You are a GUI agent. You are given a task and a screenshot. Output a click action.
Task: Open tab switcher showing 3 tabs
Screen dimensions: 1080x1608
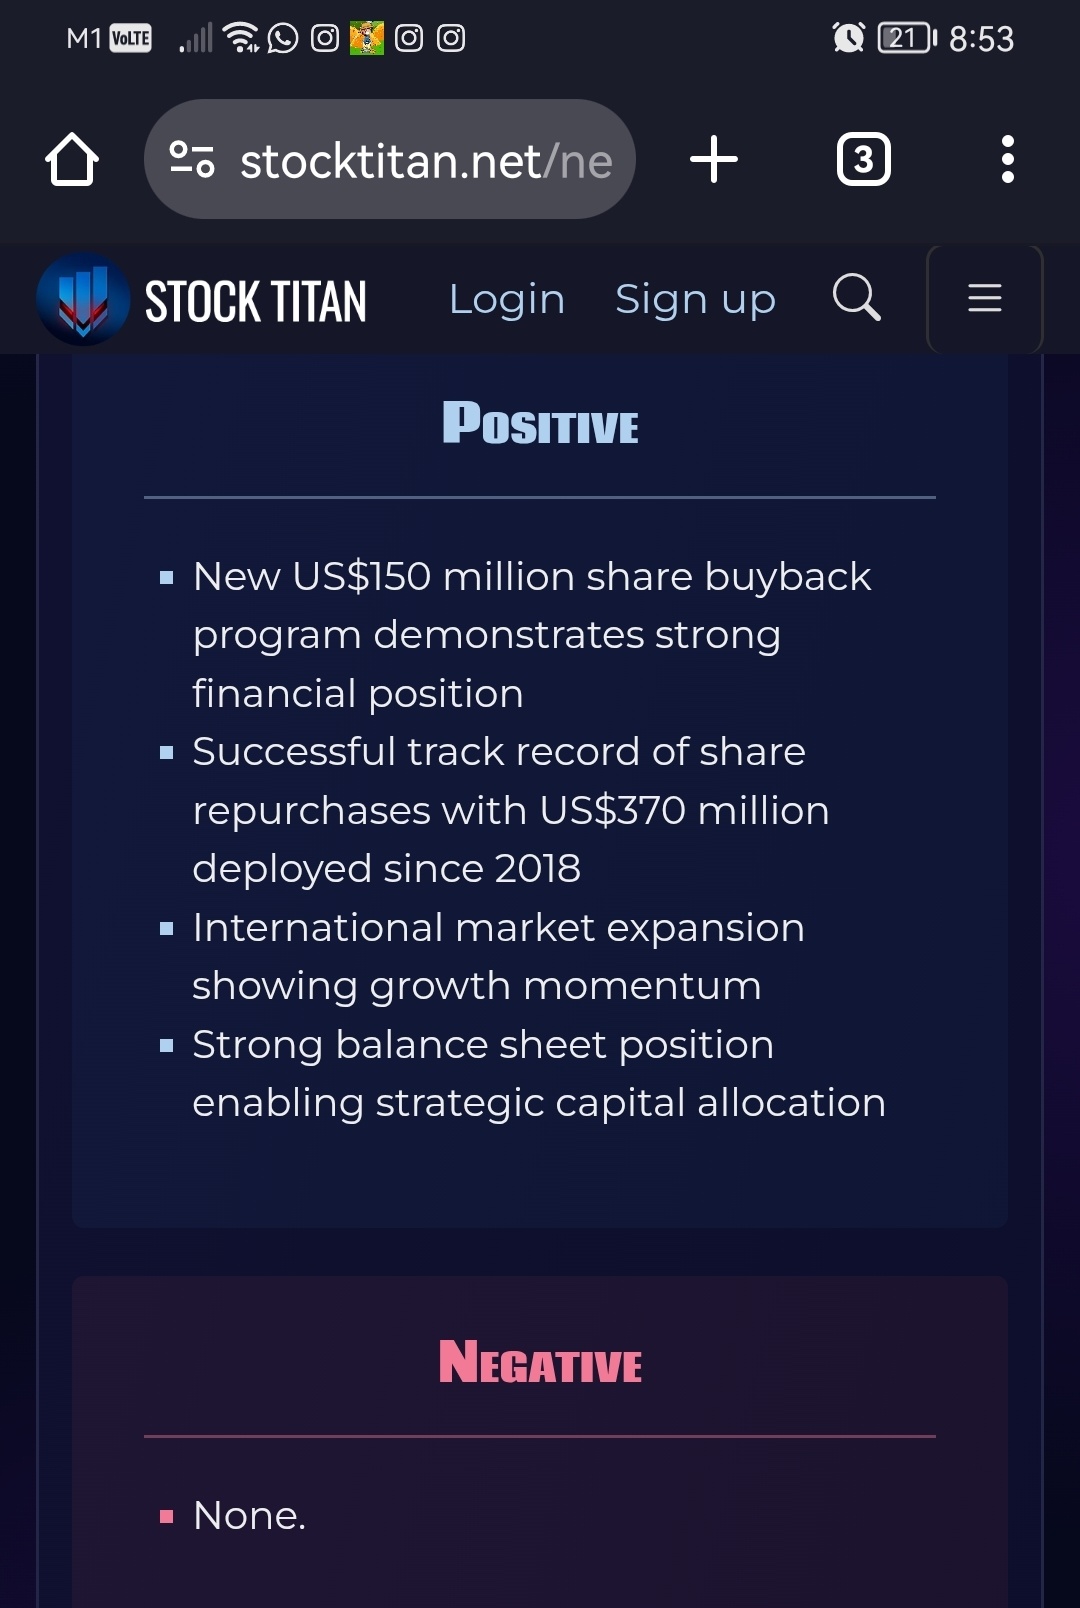point(864,159)
